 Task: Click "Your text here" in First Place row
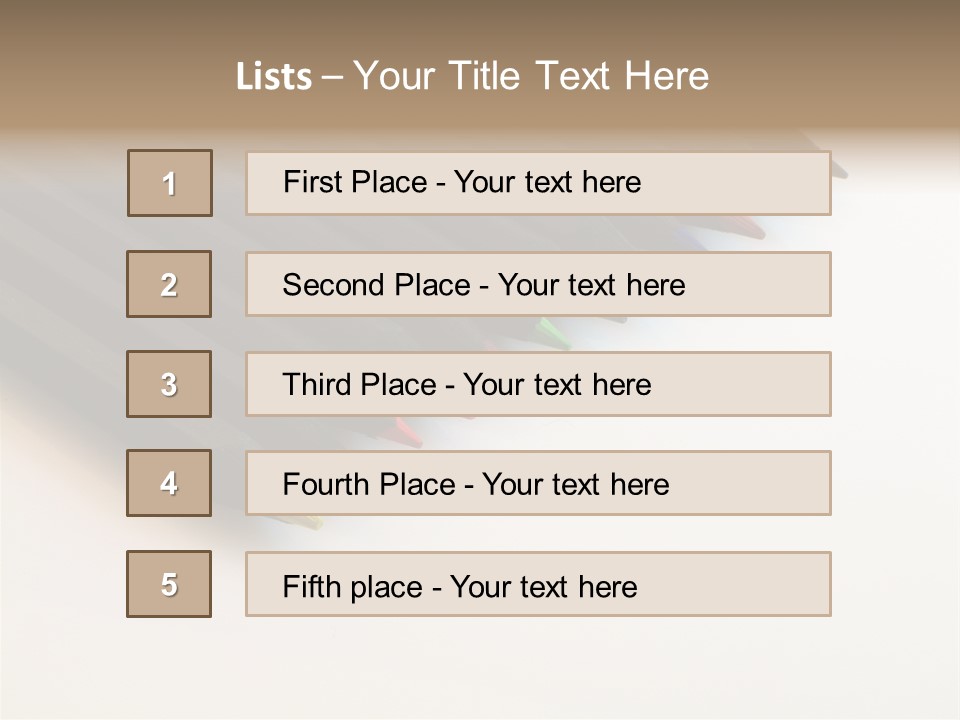coord(547,182)
